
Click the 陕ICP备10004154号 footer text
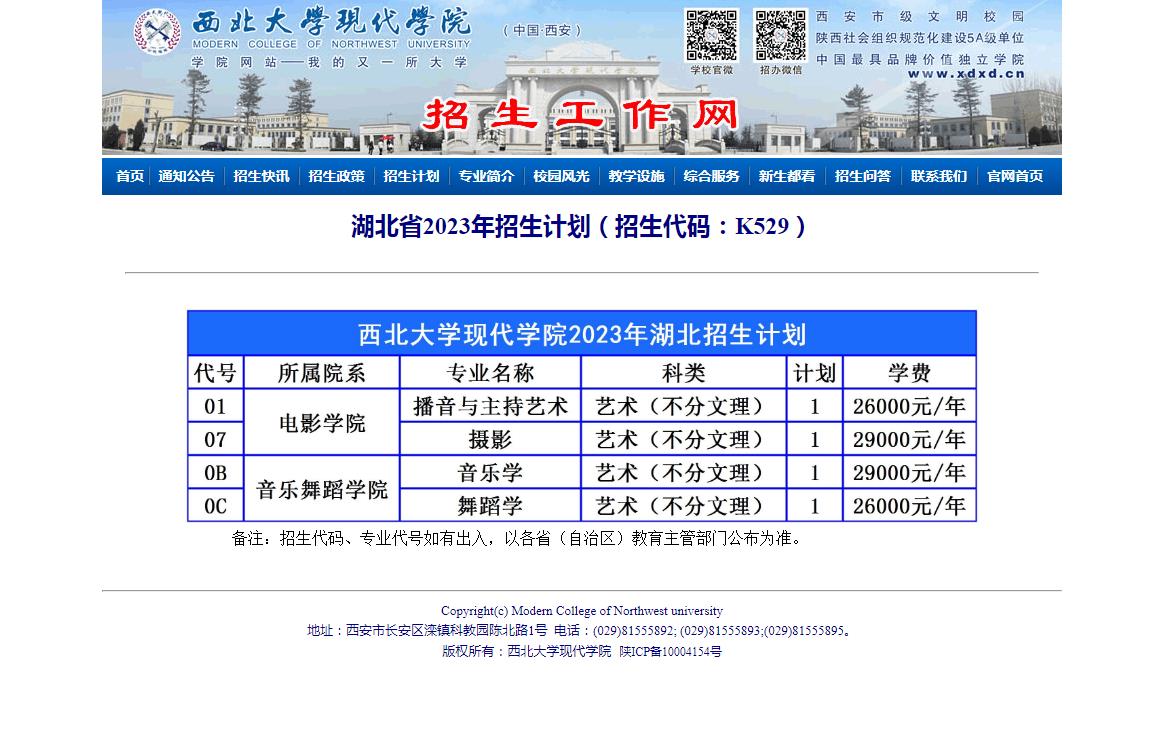(x=670, y=651)
